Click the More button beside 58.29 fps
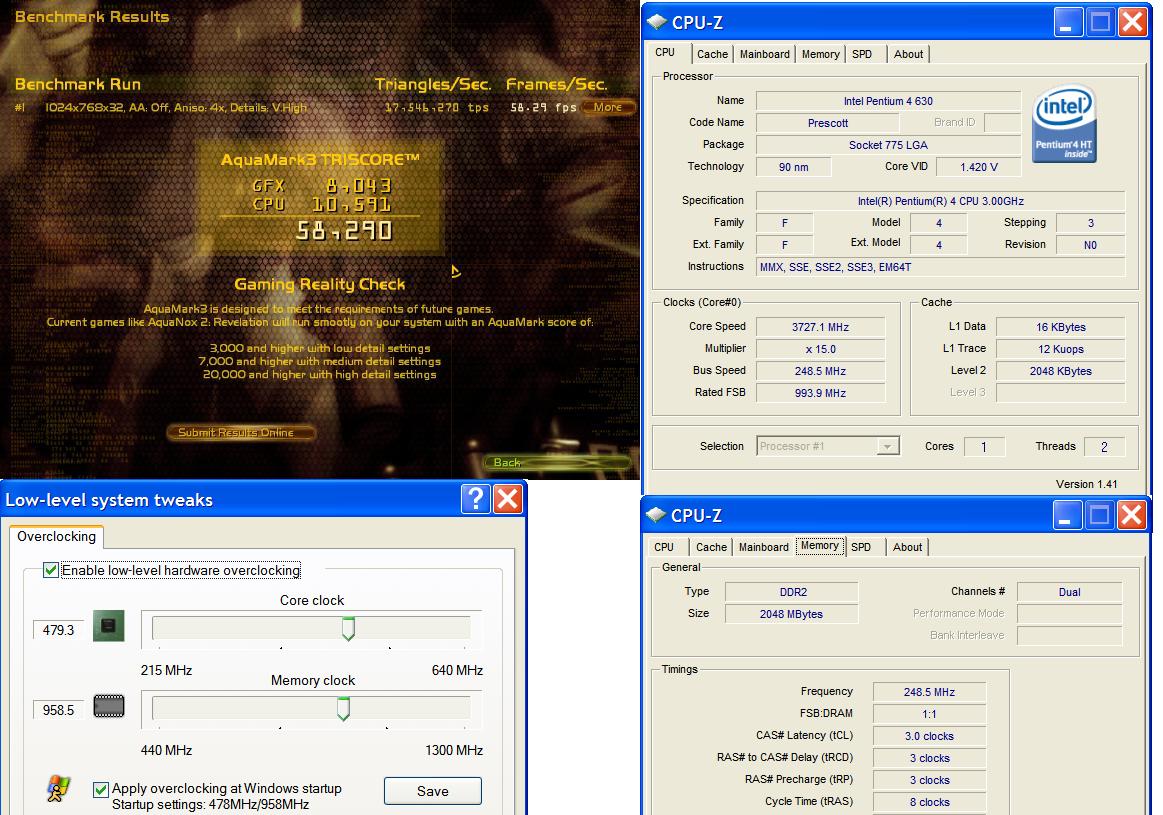This screenshot has width=1163, height=815. point(607,107)
